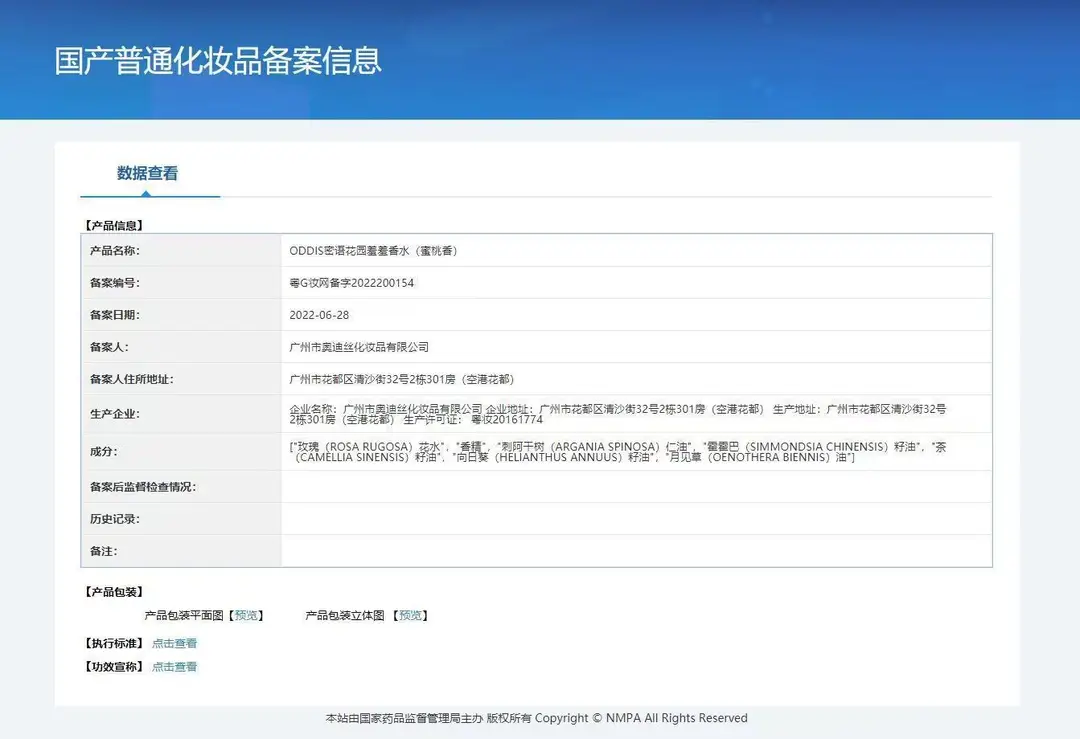Open the 数据查看 tab
The height and width of the screenshot is (739, 1080).
(x=147, y=173)
